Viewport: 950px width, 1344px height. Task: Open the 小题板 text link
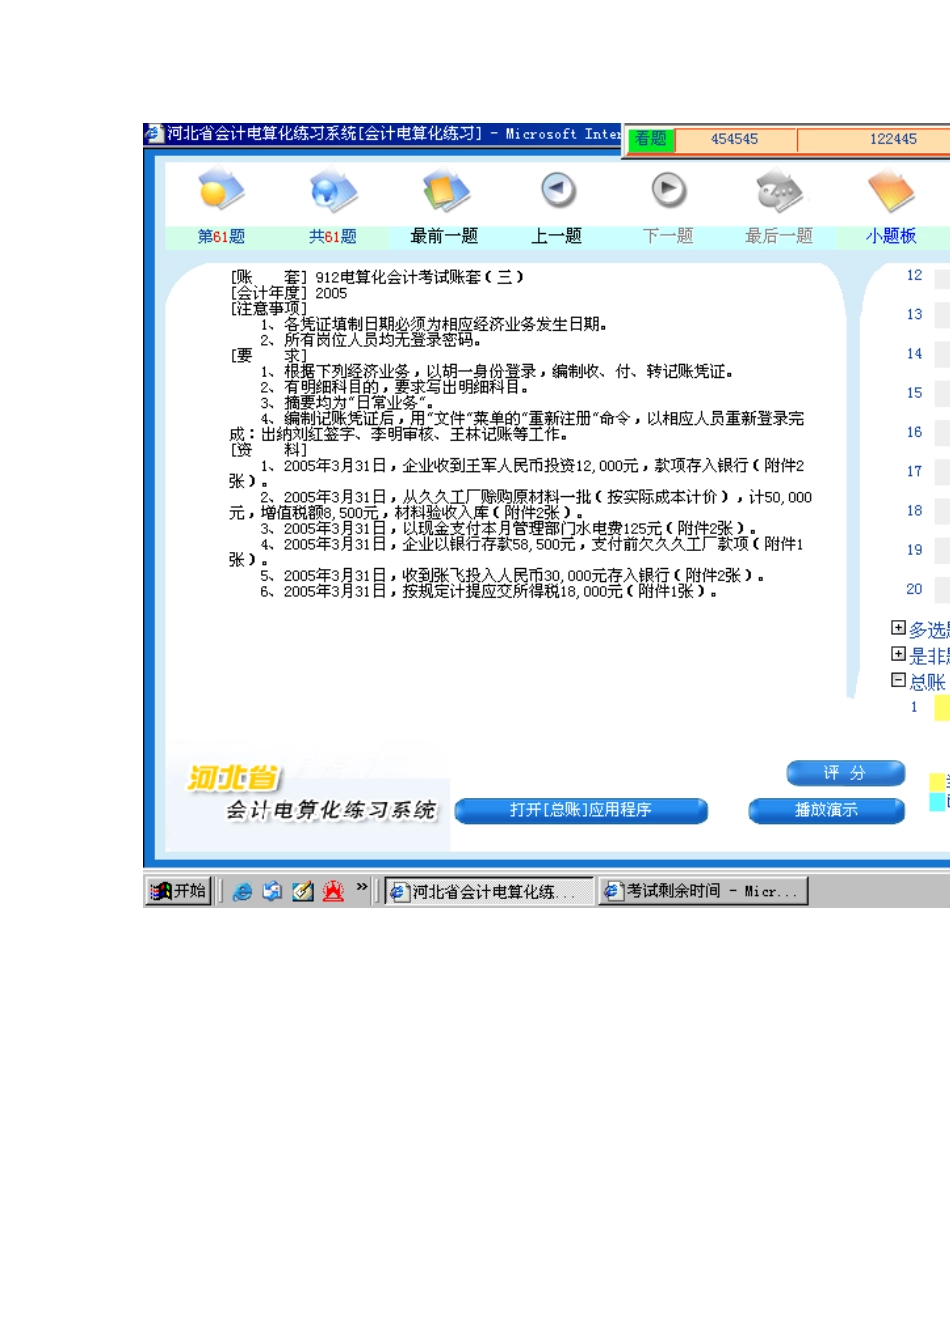click(x=891, y=236)
